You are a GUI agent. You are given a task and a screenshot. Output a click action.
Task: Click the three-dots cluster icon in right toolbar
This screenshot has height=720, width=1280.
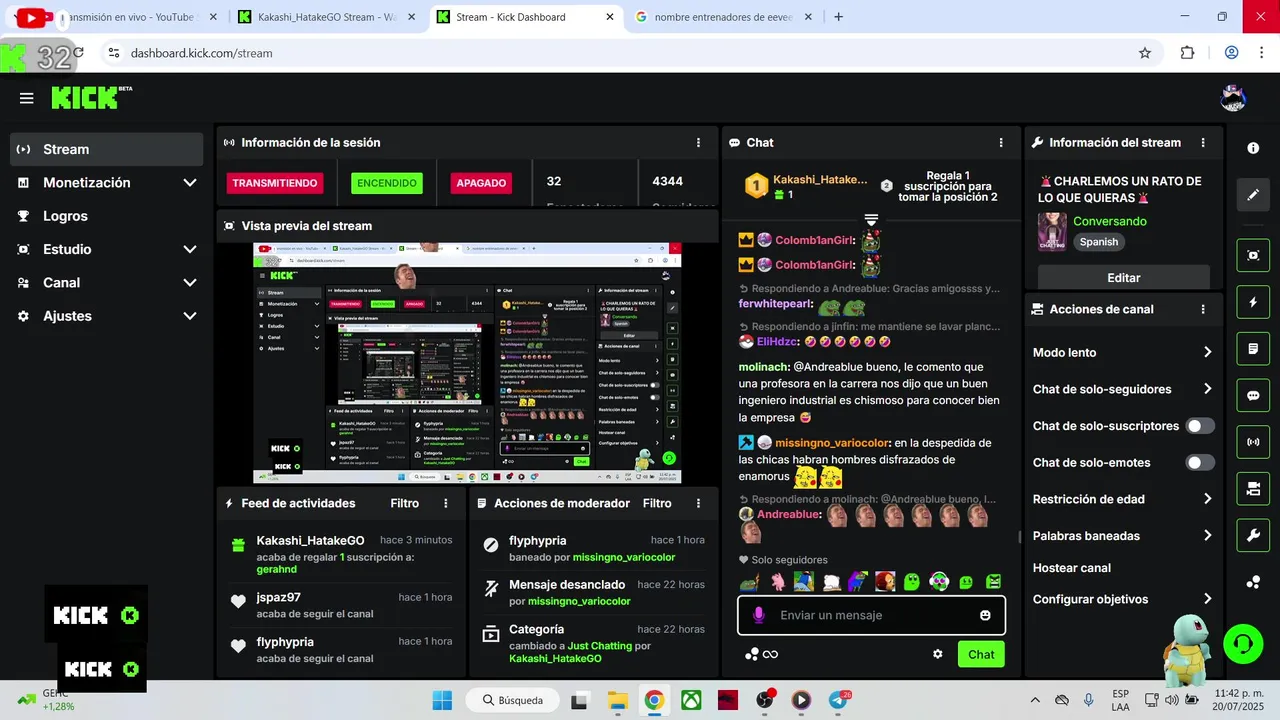coord(1253,582)
